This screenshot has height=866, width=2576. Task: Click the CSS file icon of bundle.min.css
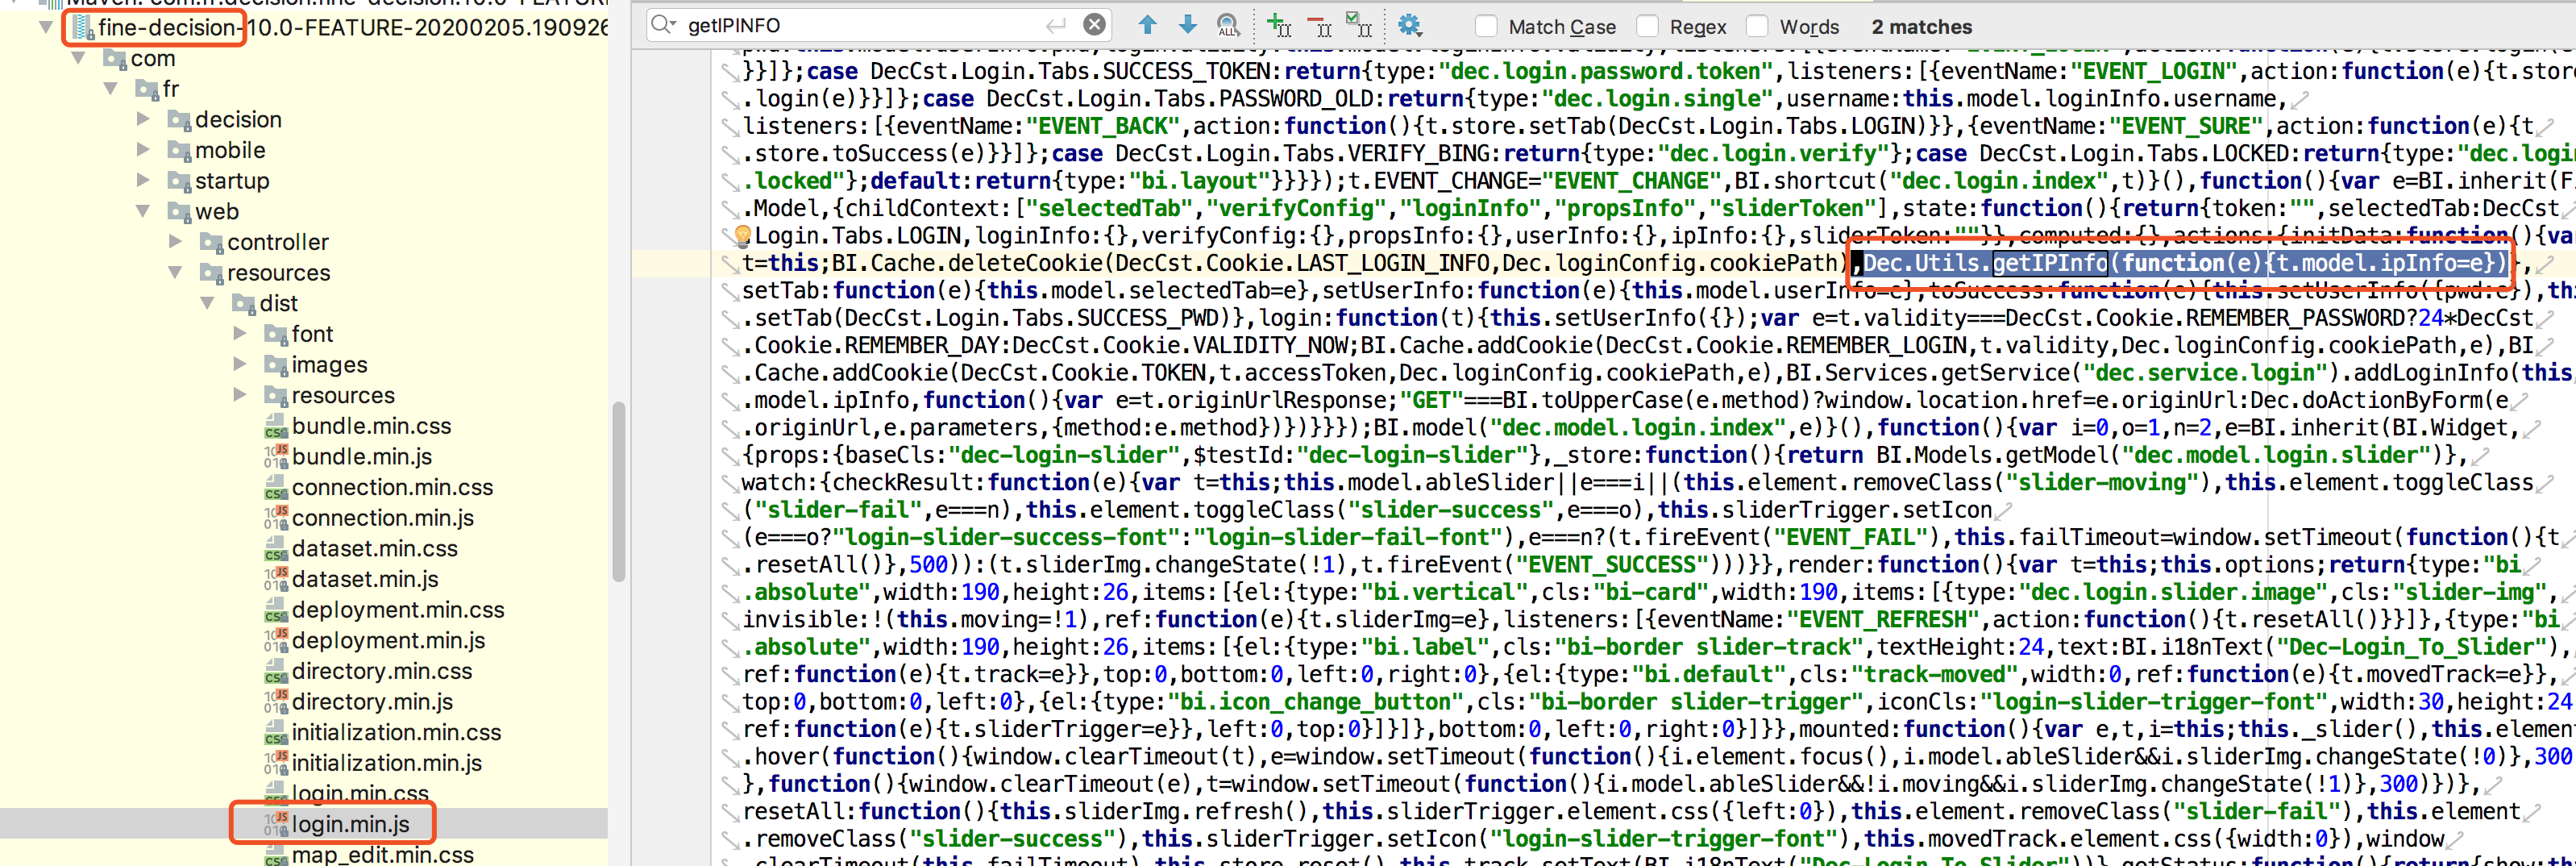(x=276, y=427)
